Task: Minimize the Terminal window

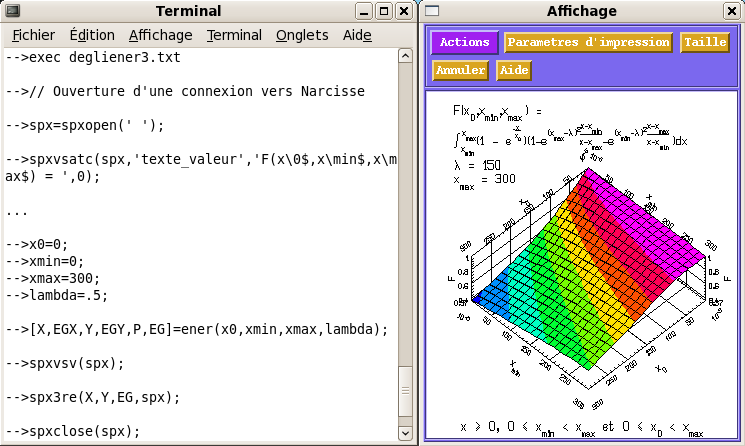Action: [x=364, y=11]
